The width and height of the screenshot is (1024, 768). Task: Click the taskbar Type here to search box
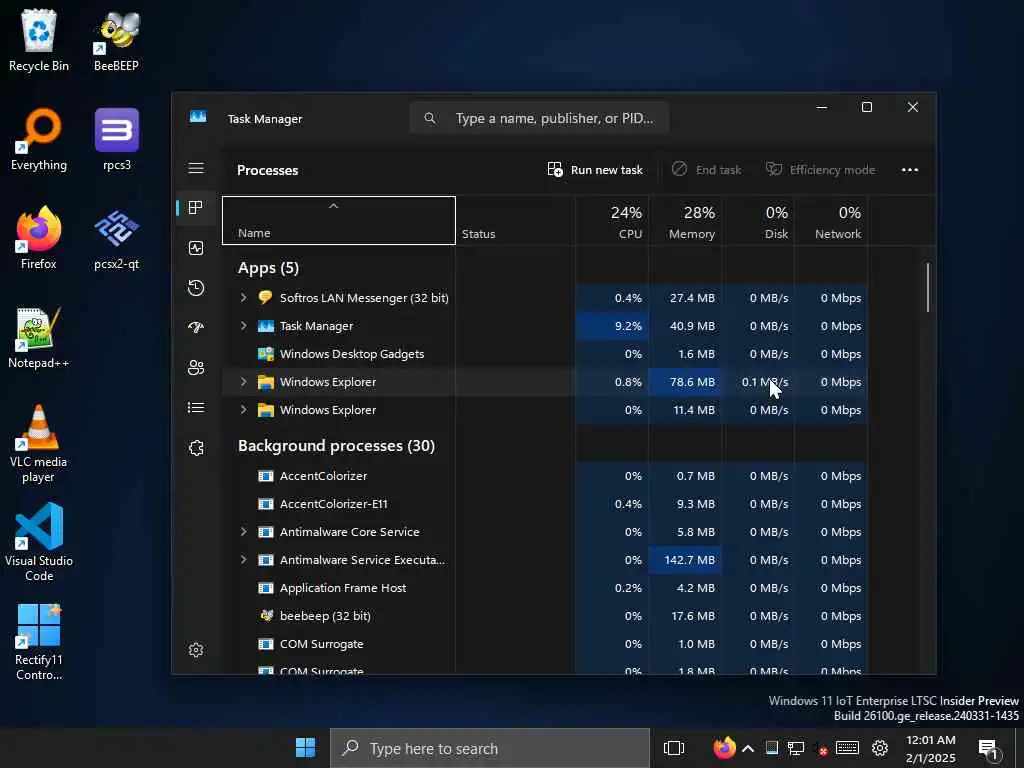pos(490,748)
